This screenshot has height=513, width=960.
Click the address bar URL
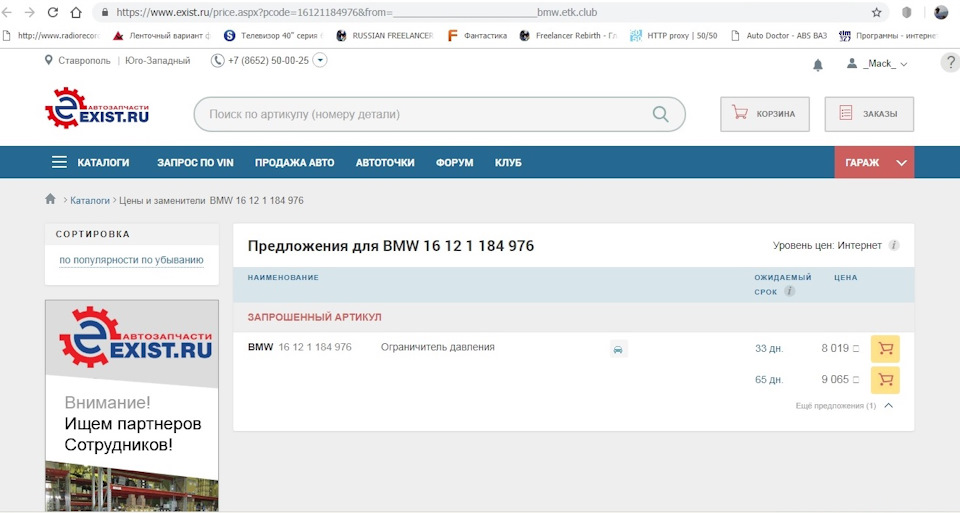click(356, 12)
